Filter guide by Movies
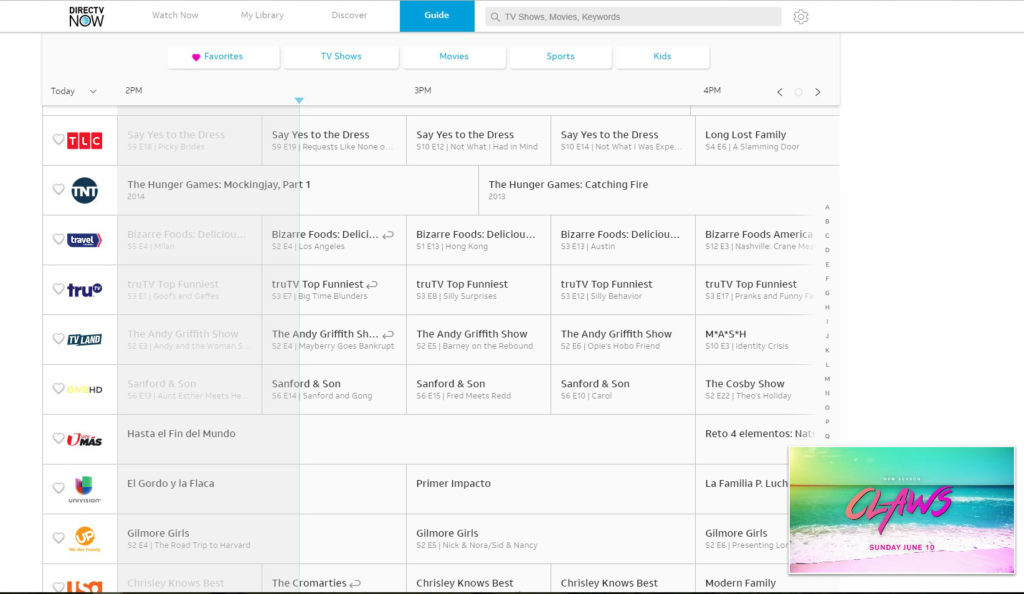 454,57
